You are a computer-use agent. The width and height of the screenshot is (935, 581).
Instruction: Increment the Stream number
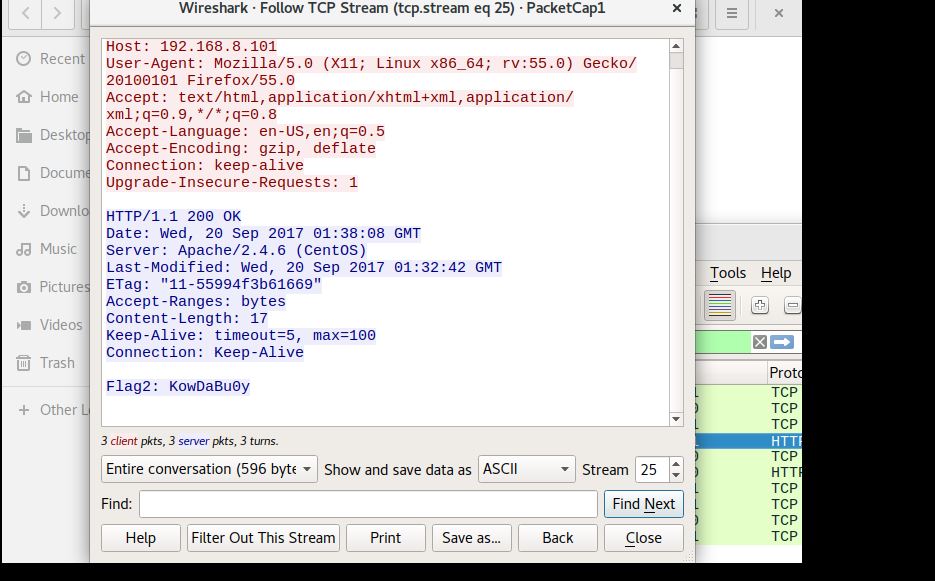676,463
